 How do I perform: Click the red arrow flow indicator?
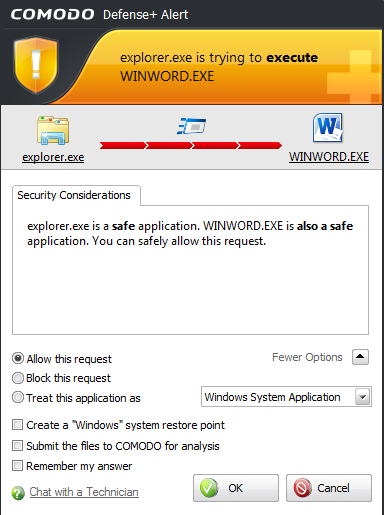tap(191, 145)
